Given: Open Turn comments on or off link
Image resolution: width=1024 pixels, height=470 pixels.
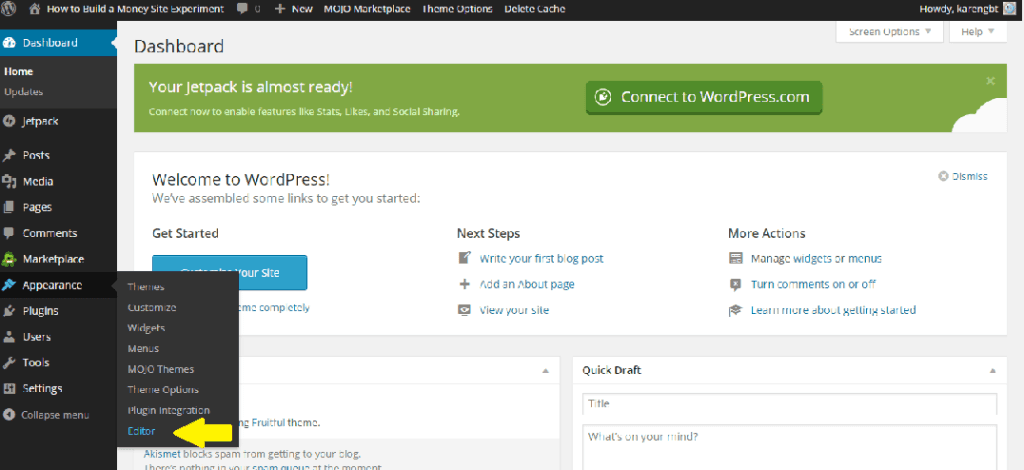Looking at the screenshot, I should tap(813, 285).
